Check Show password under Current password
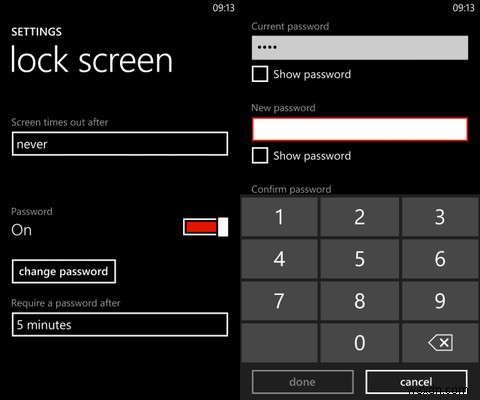Screen dimensions: 480x400 click(260, 74)
